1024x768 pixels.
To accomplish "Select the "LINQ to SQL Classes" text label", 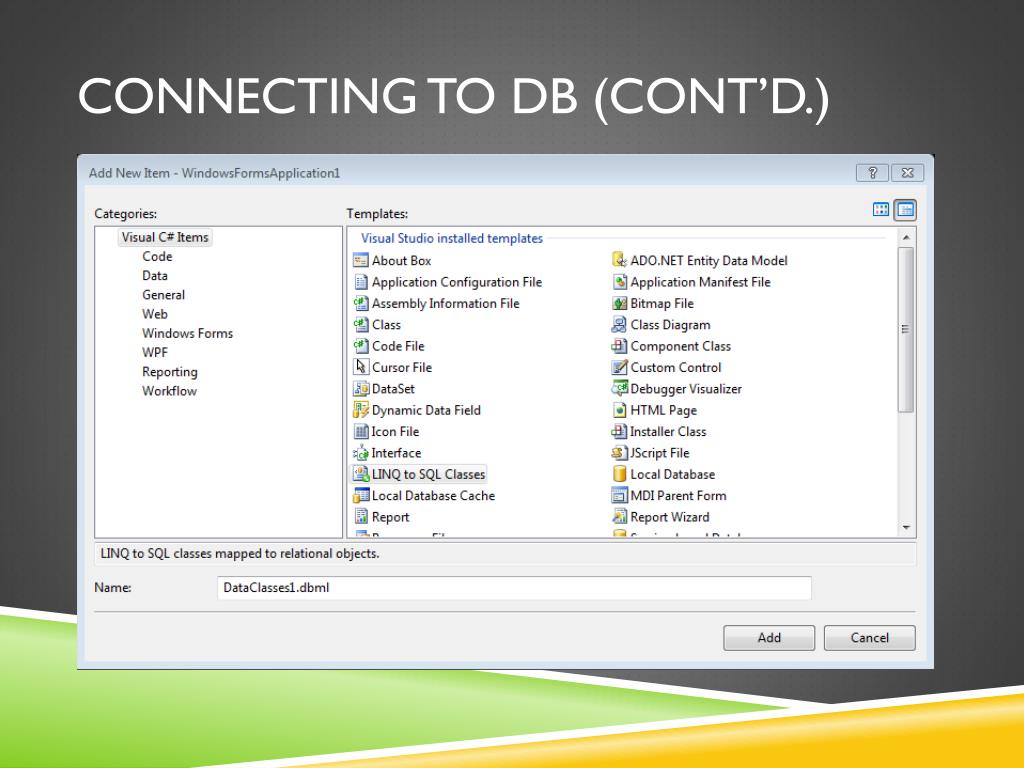I will coord(428,474).
